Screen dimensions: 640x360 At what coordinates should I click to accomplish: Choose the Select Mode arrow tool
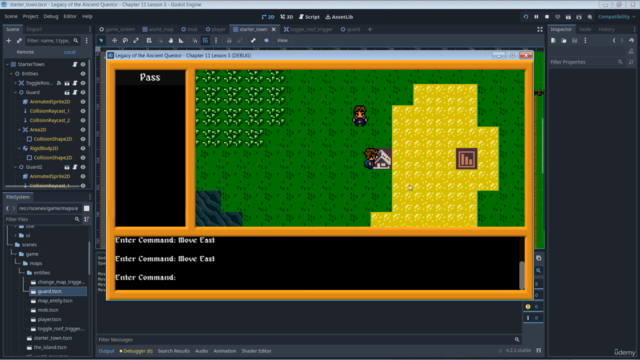coord(102,40)
